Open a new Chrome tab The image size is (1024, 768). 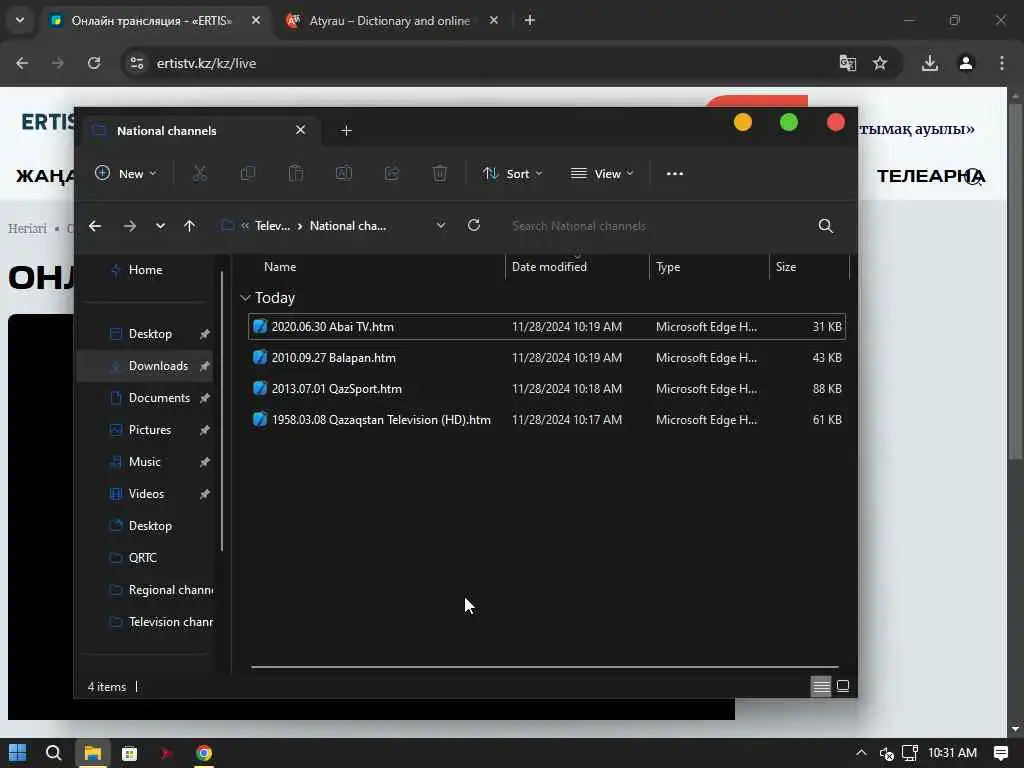[530, 20]
